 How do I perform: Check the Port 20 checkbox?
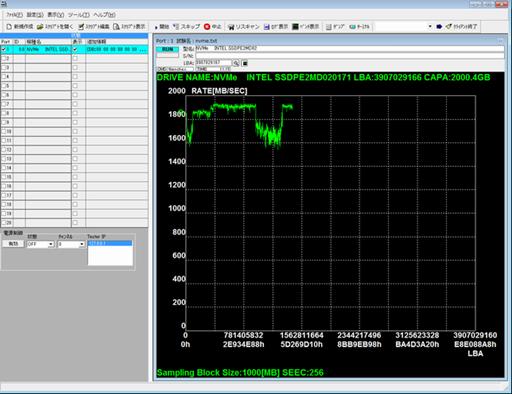click(4, 222)
